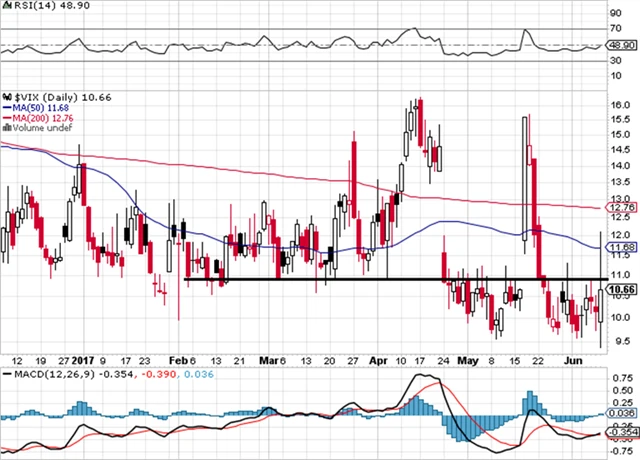The width and height of the screenshot is (640, 460).
Task: Click the Apr label on date axis
Action: click(x=376, y=357)
